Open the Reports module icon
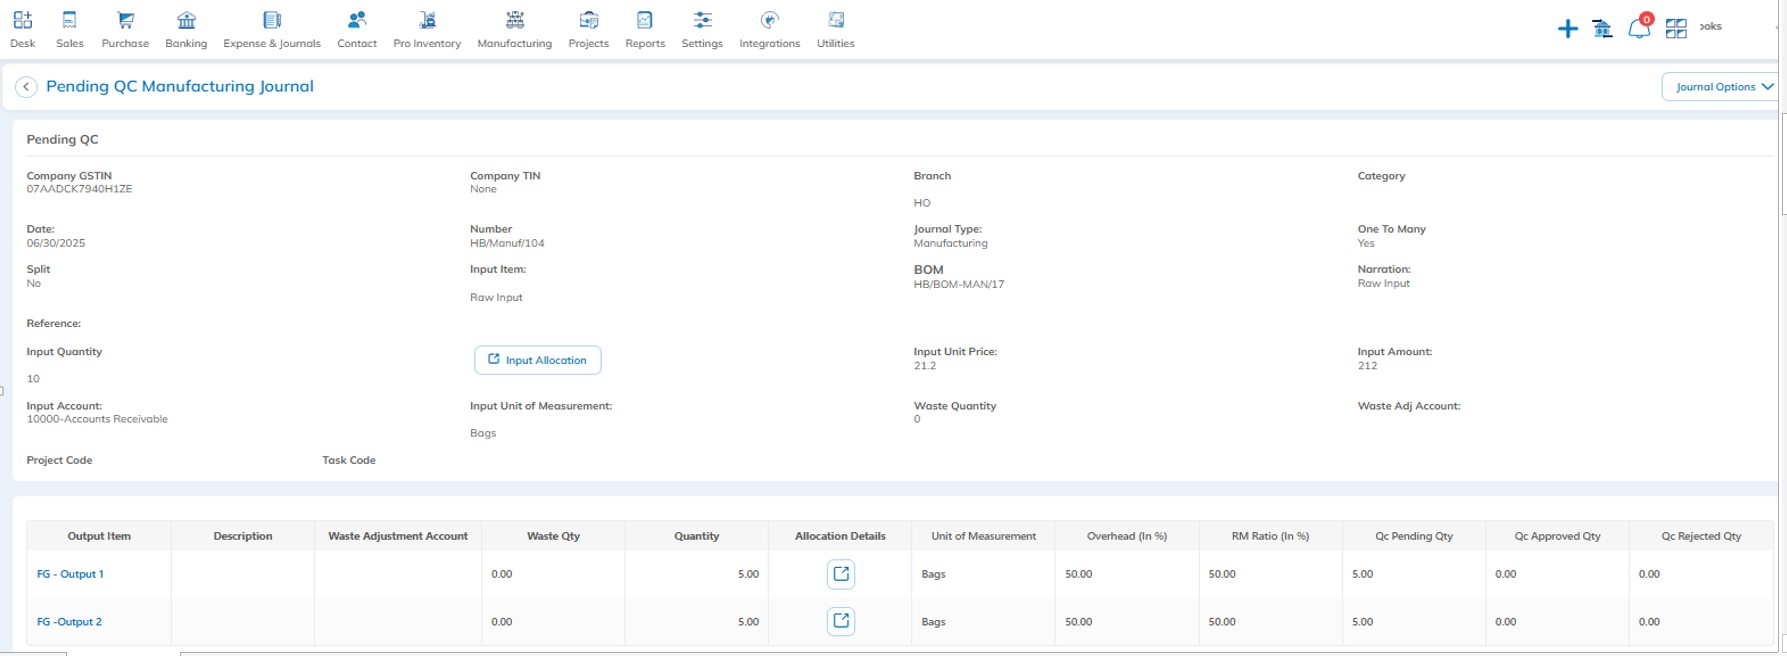 [645, 20]
